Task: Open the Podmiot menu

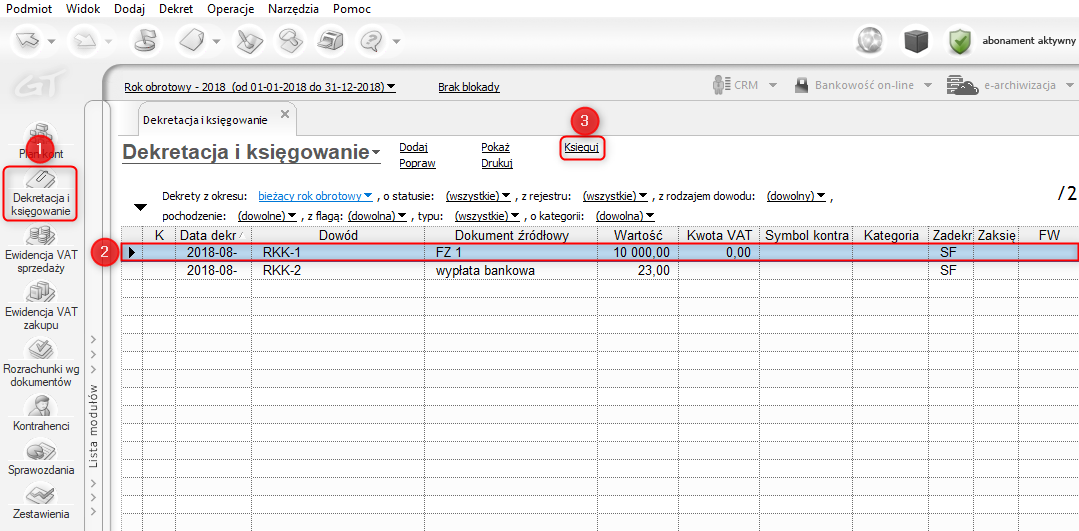Action: pos(28,9)
